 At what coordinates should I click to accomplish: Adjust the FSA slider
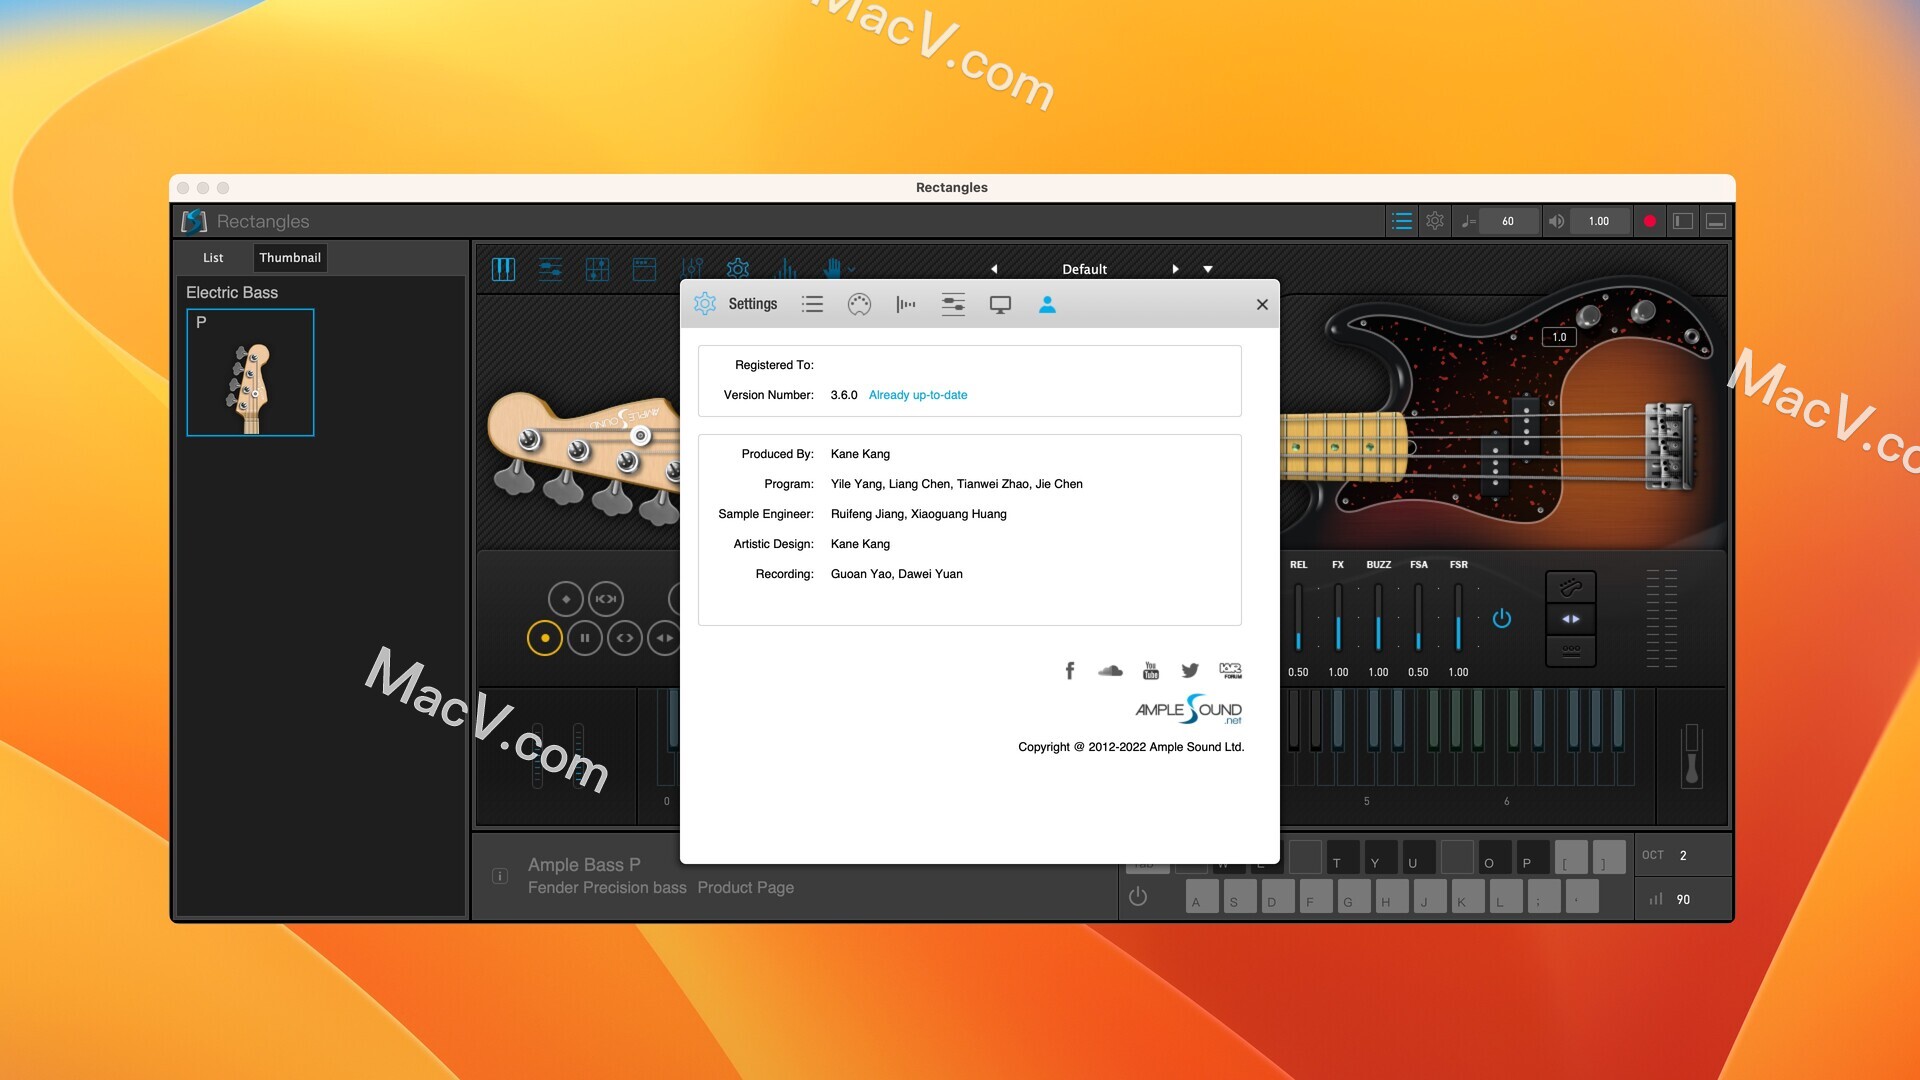click(1418, 618)
